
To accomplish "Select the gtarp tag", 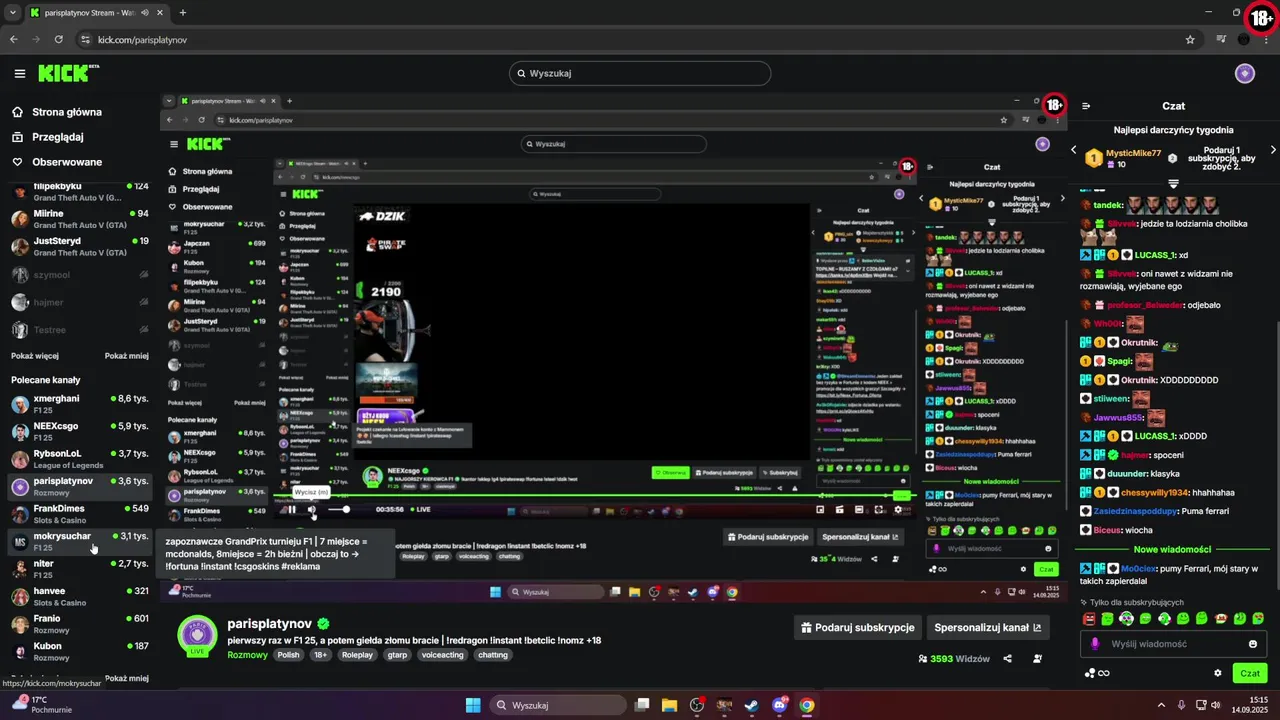I will click(397, 655).
